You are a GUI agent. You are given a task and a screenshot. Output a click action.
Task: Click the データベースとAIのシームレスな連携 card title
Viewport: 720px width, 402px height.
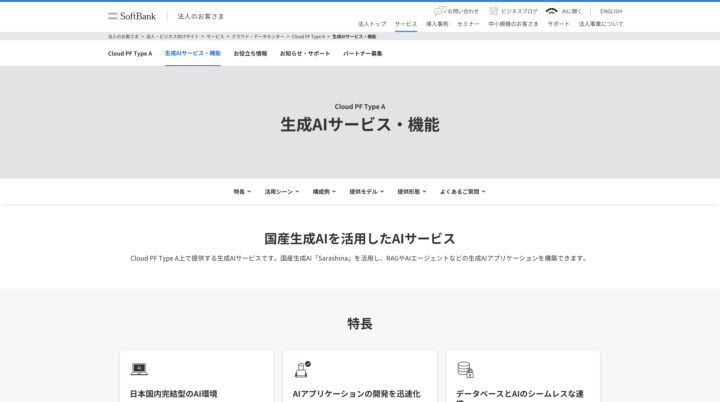coord(520,396)
